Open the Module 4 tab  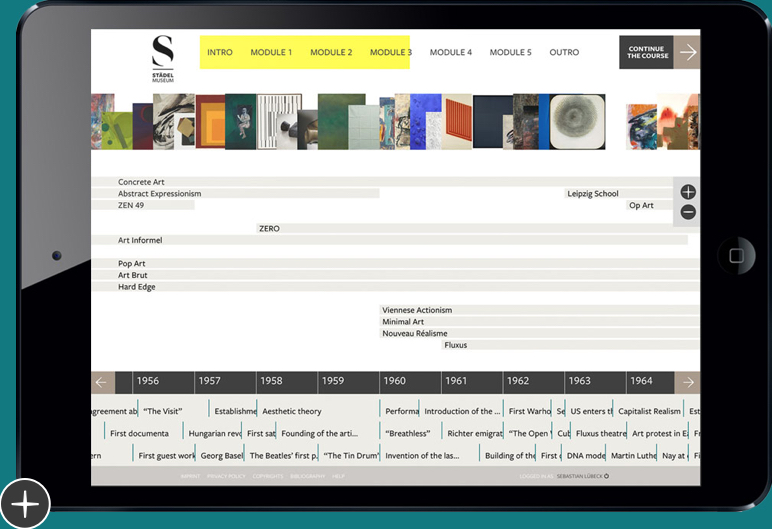[450, 52]
